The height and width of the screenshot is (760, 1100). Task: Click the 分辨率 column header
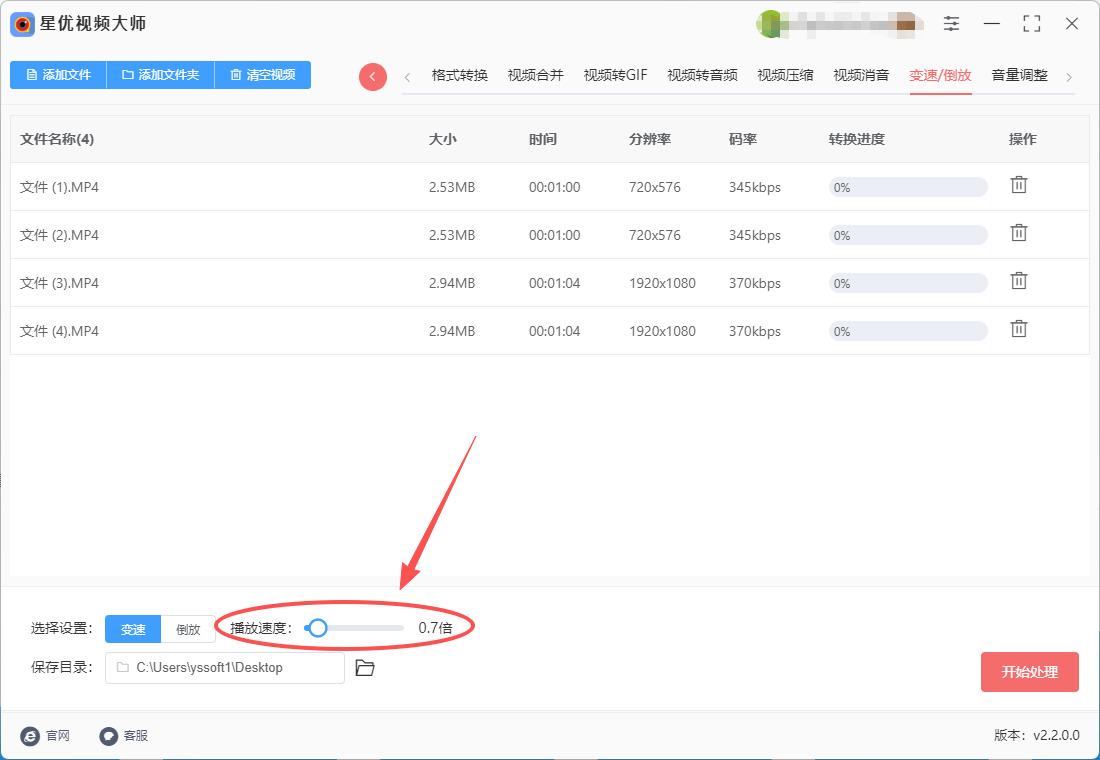click(650, 140)
